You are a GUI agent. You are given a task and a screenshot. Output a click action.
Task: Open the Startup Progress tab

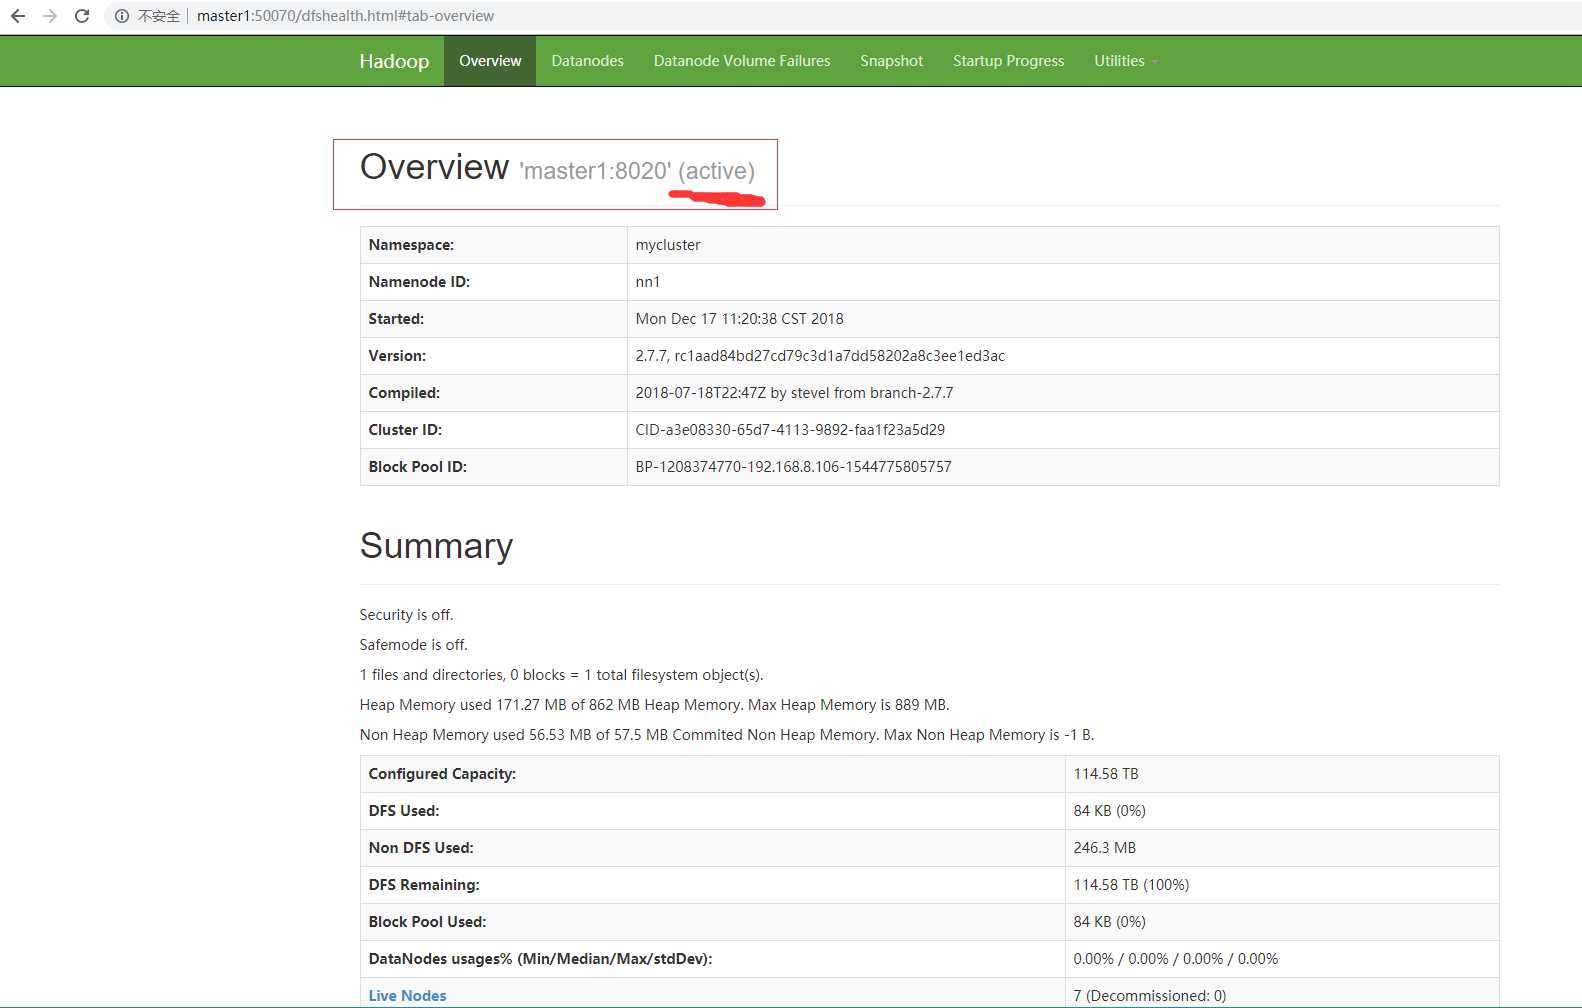click(1008, 61)
